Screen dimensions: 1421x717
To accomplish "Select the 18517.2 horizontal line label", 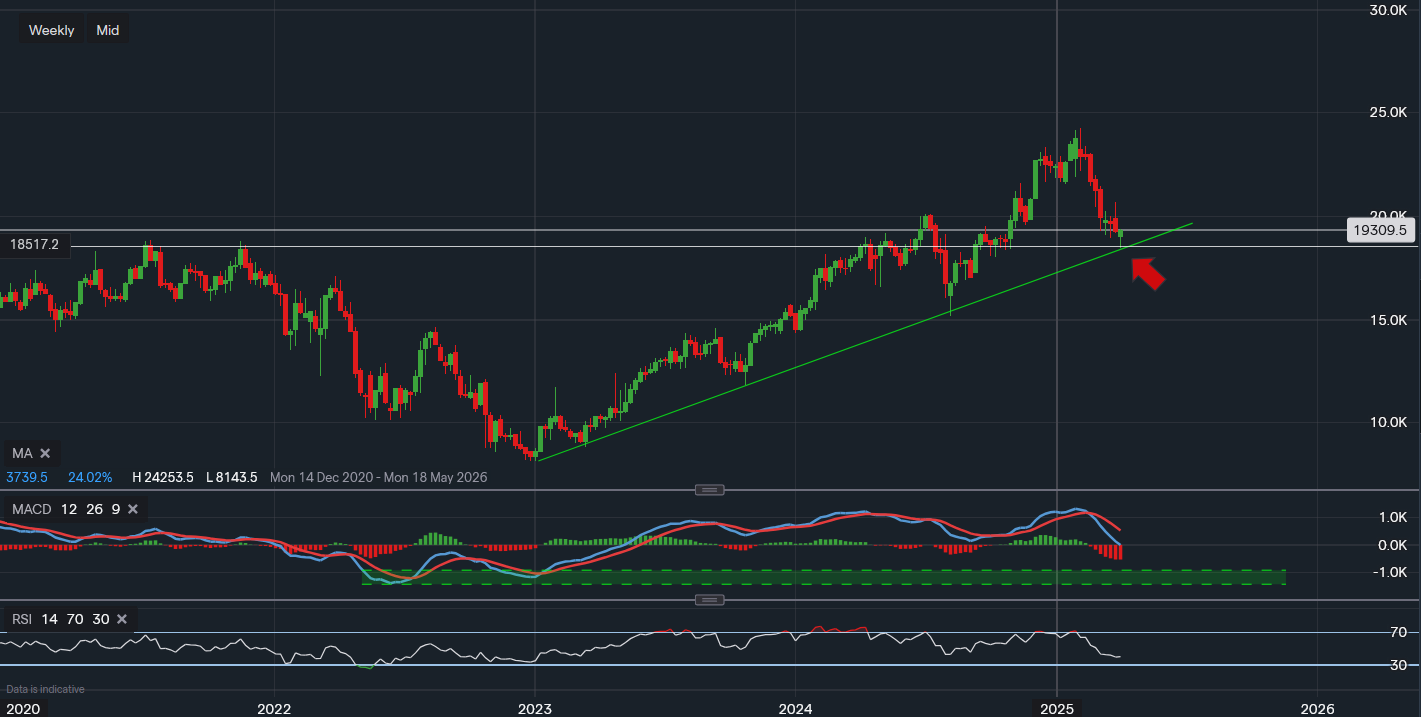I will 34,244.
